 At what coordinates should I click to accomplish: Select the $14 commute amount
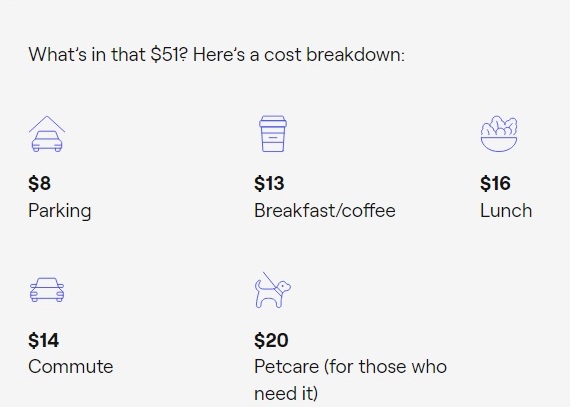tap(44, 340)
